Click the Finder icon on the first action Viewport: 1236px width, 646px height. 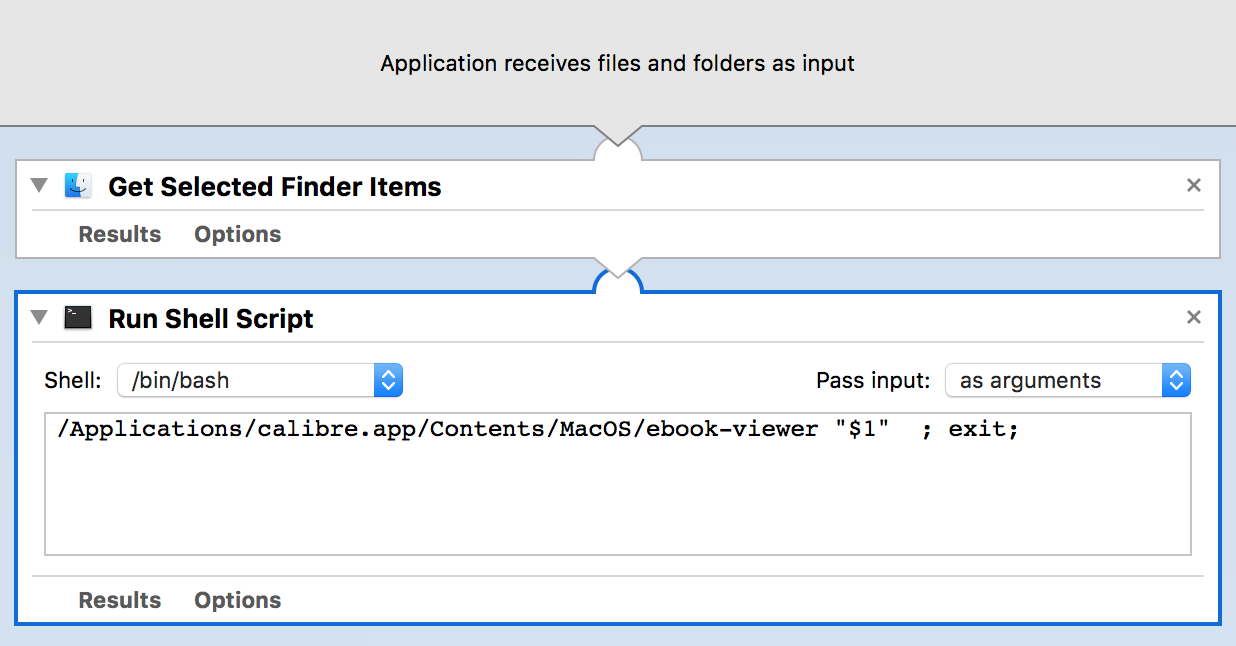click(78, 186)
